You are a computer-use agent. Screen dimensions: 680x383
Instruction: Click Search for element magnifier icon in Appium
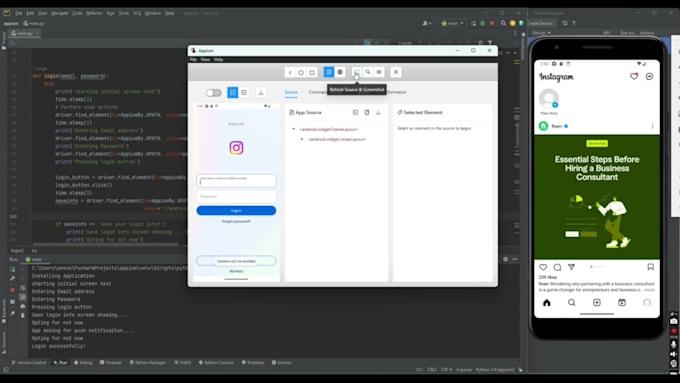[368, 72]
